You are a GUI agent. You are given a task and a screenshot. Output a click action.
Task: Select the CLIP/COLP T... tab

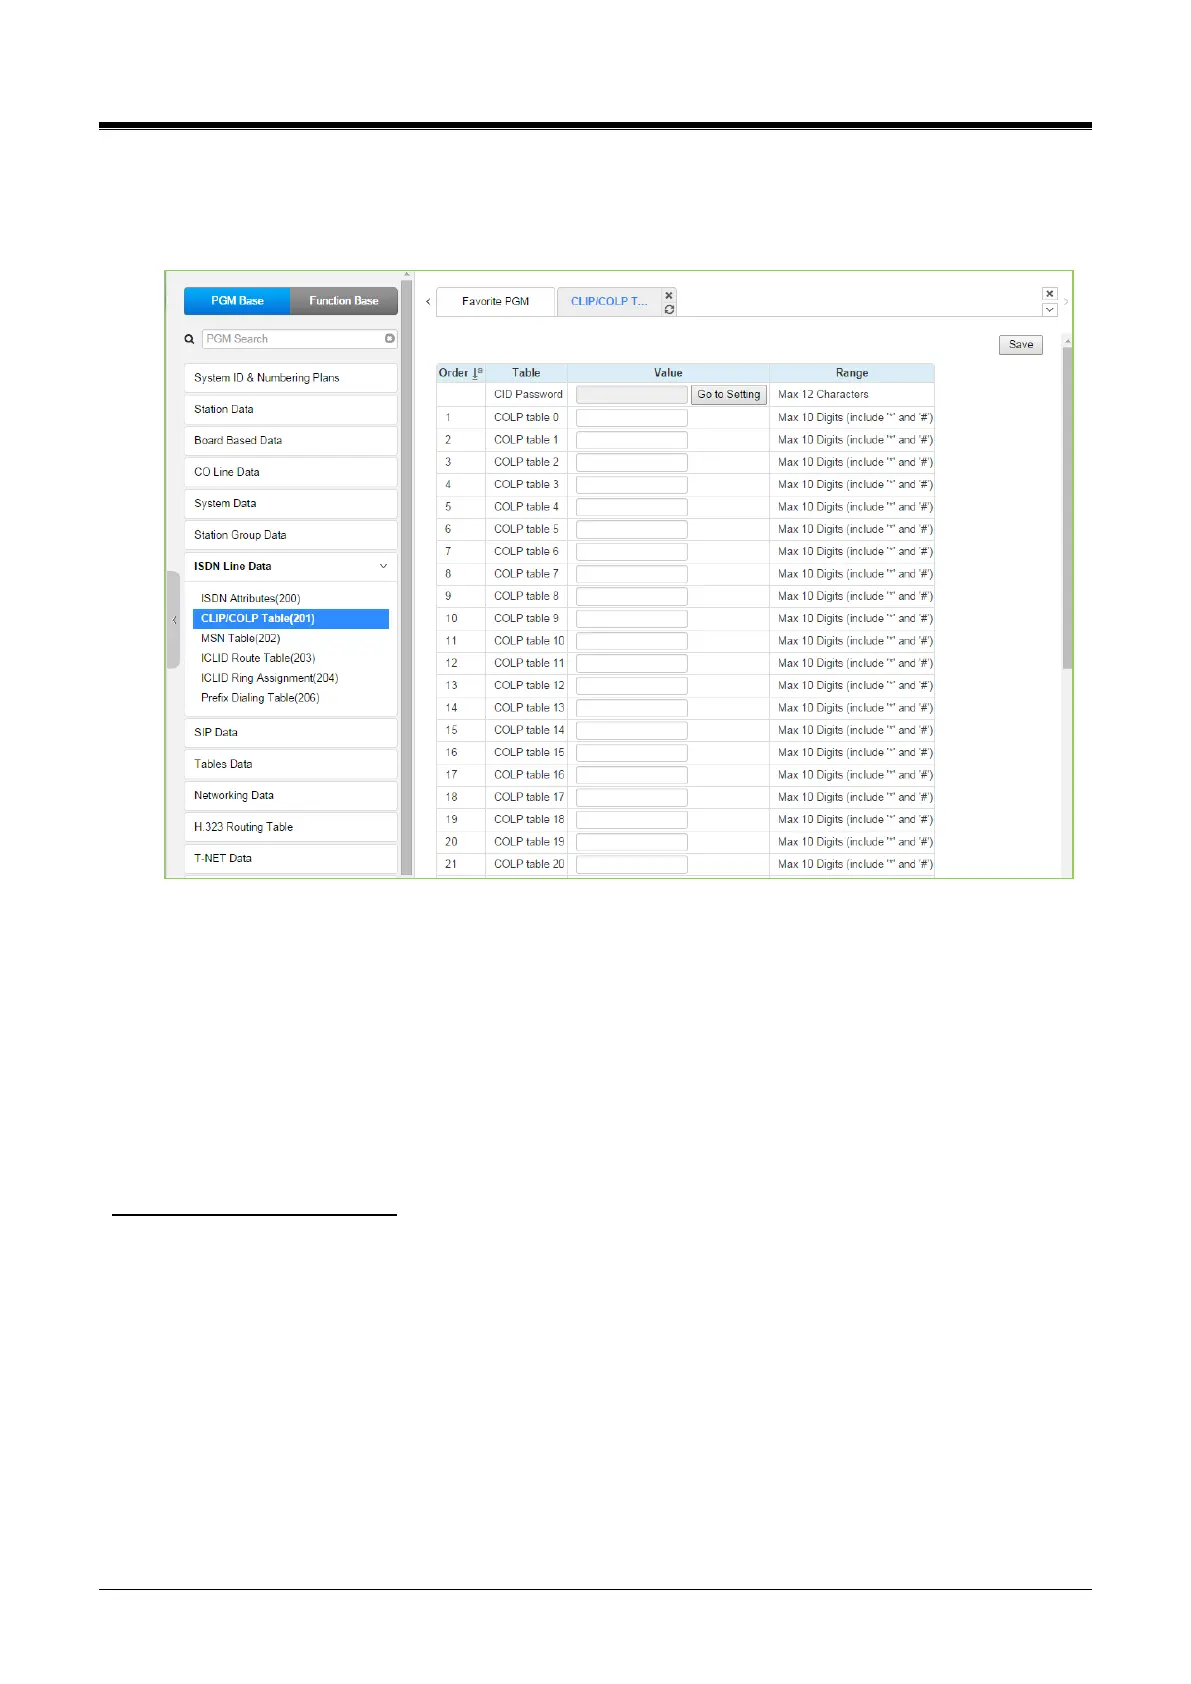pyautogui.click(x=609, y=301)
